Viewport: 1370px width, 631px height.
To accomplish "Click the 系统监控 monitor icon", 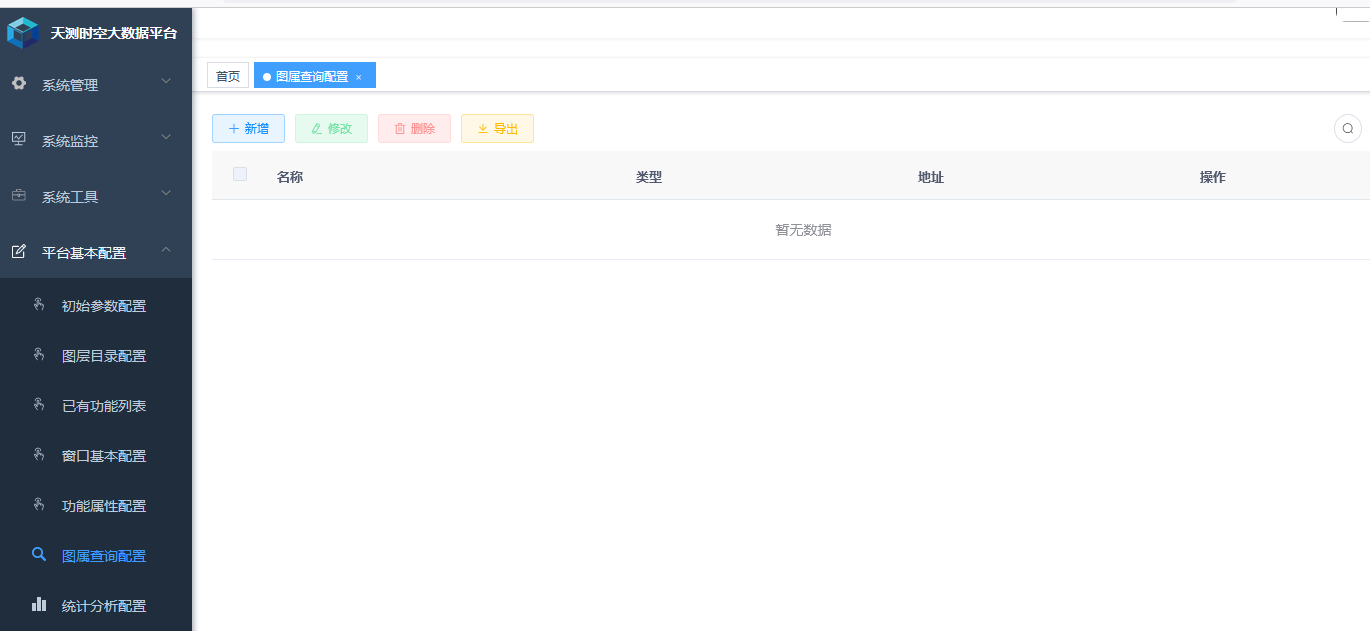I will click(x=19, y=139).
